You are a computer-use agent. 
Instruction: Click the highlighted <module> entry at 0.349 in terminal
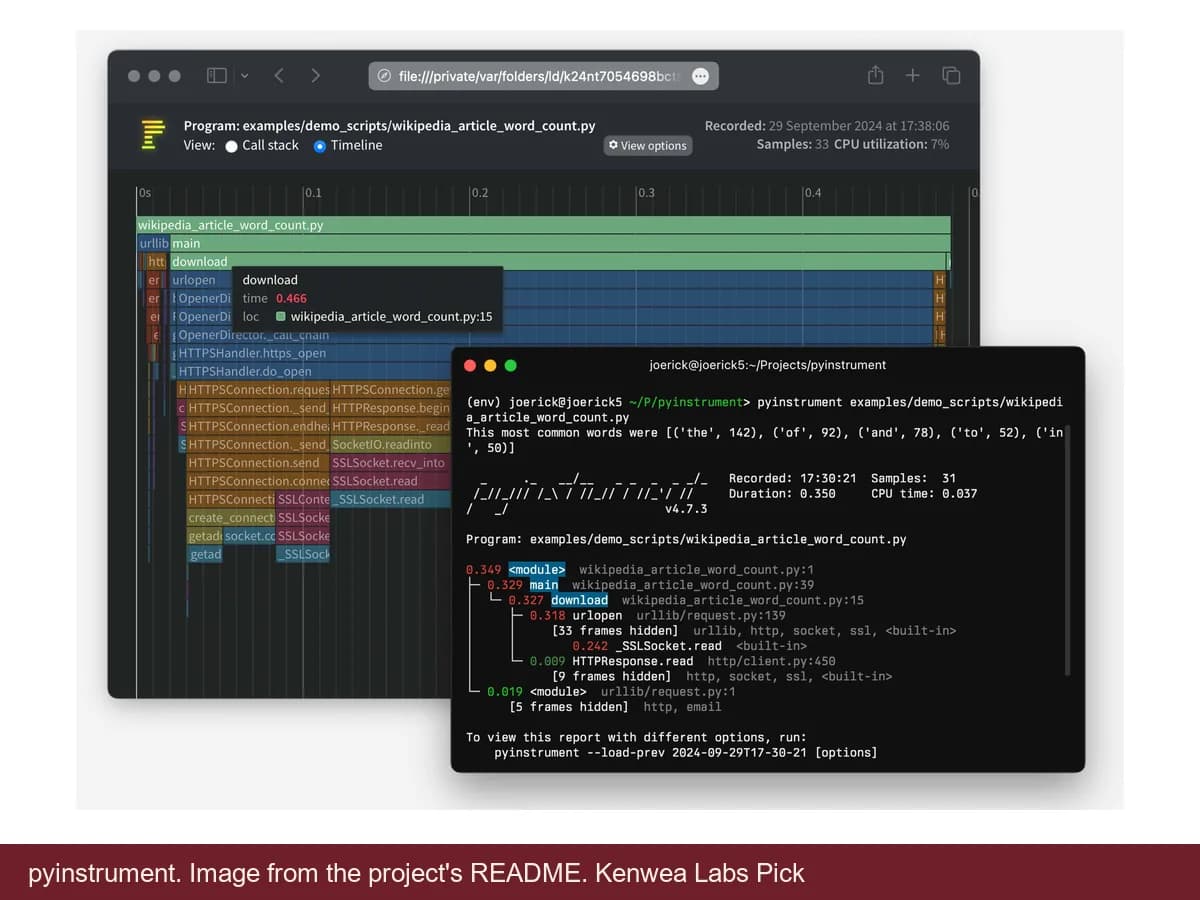click(x=536, y=570)
